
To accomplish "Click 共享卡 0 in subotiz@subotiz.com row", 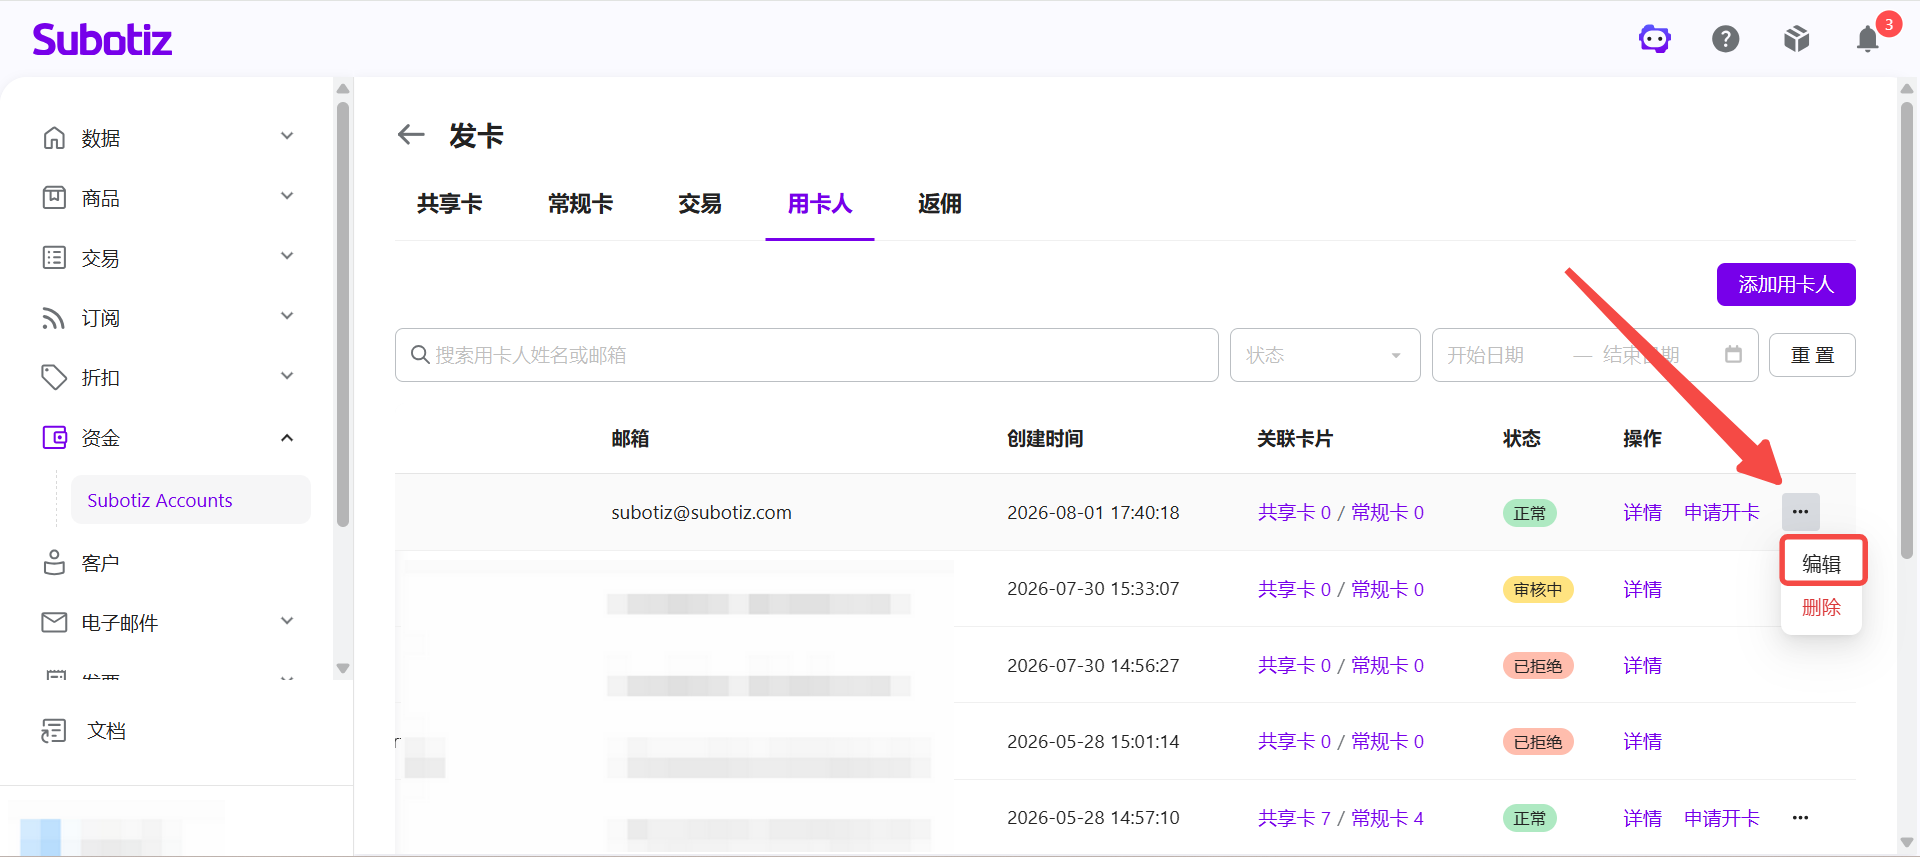I will coord(1294,512).
